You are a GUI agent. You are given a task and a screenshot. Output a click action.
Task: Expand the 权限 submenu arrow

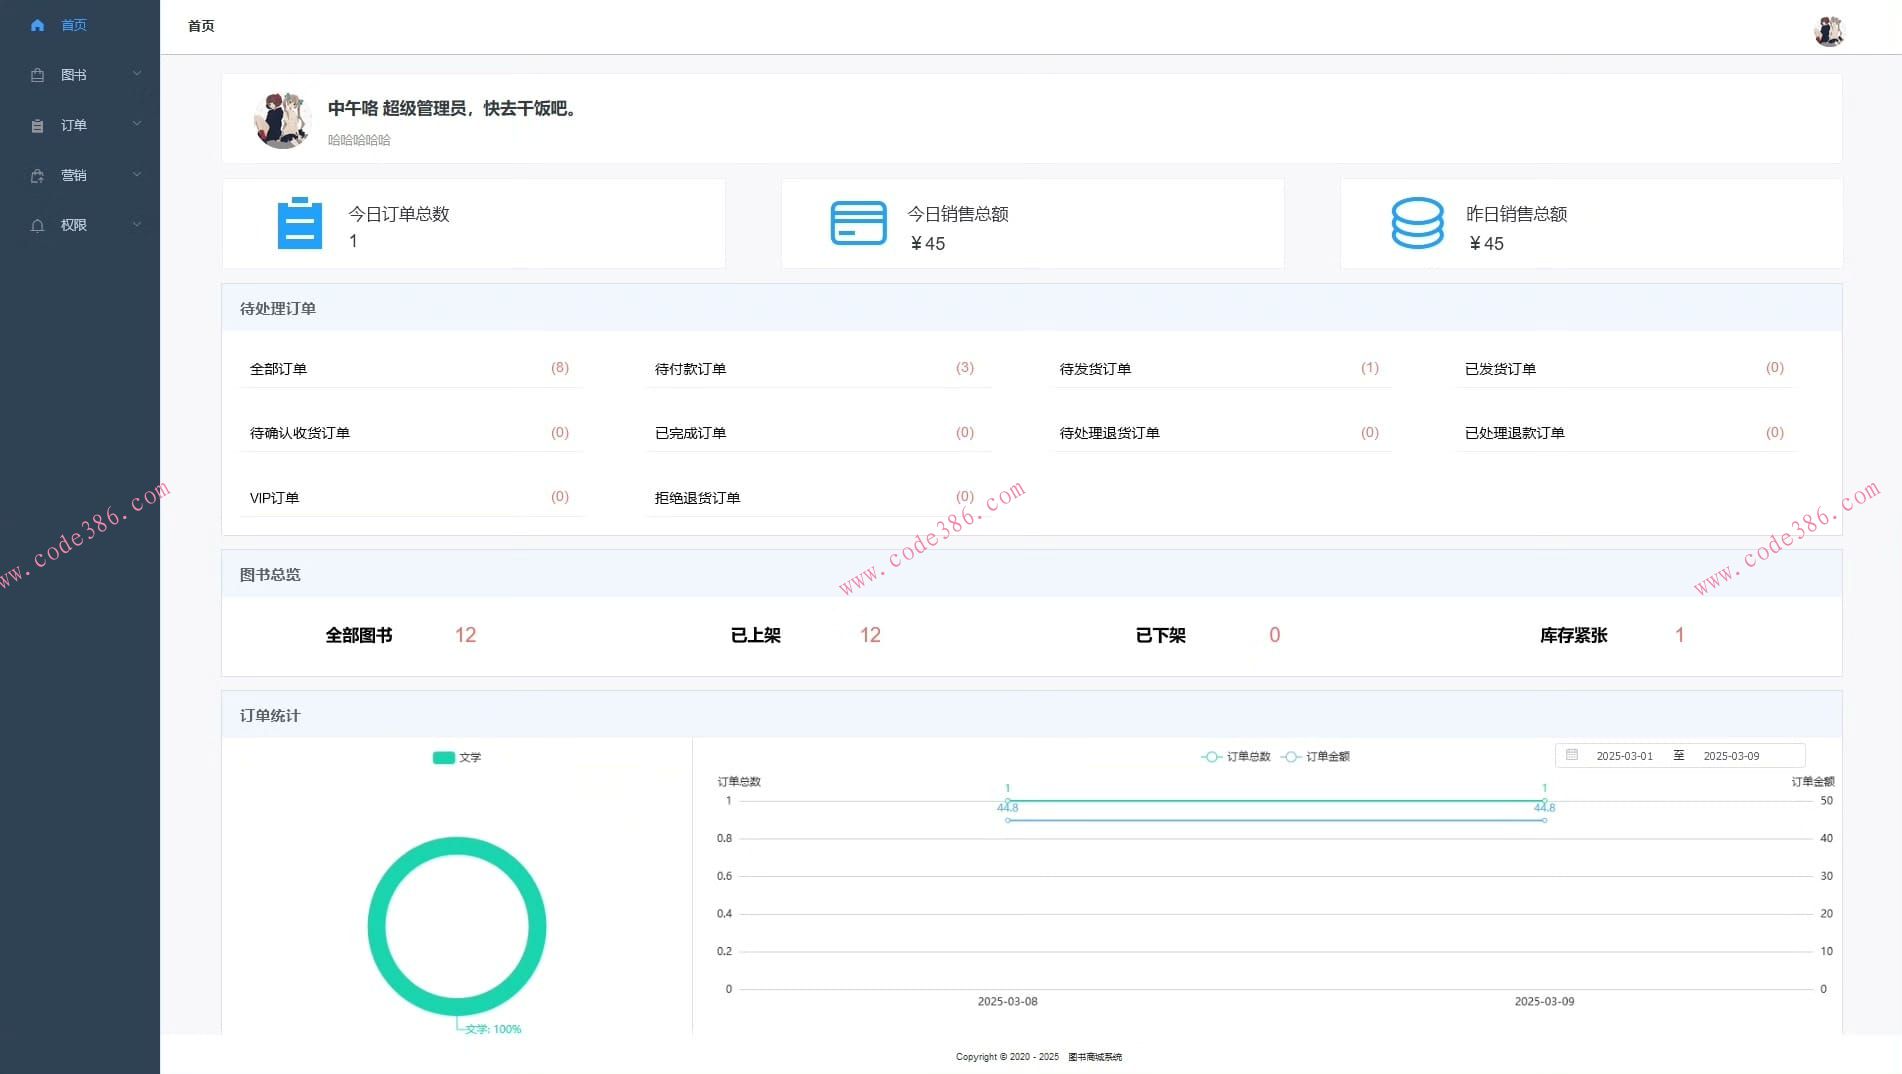(137, 224)
